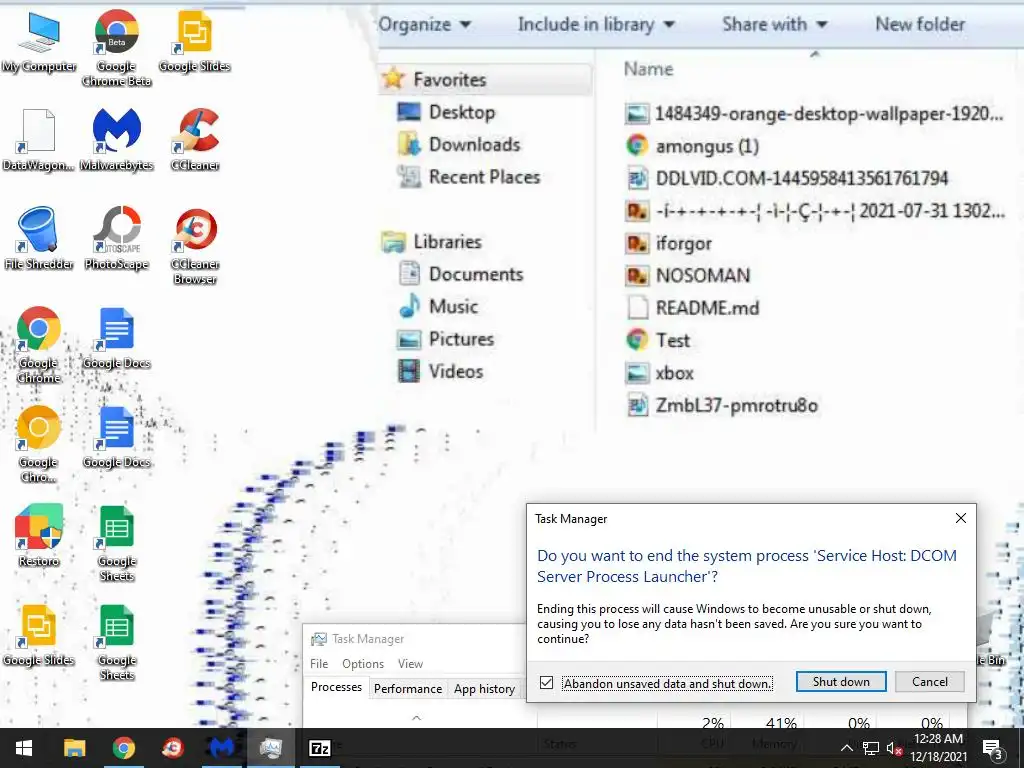Open Recent Places in Favorites
This screenshot has height=768, width=1024.
[469, 177]
